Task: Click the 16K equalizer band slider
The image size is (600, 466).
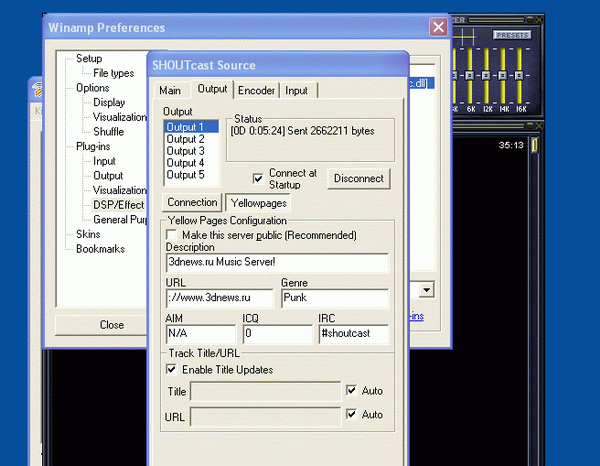Action: coord(521,75)
